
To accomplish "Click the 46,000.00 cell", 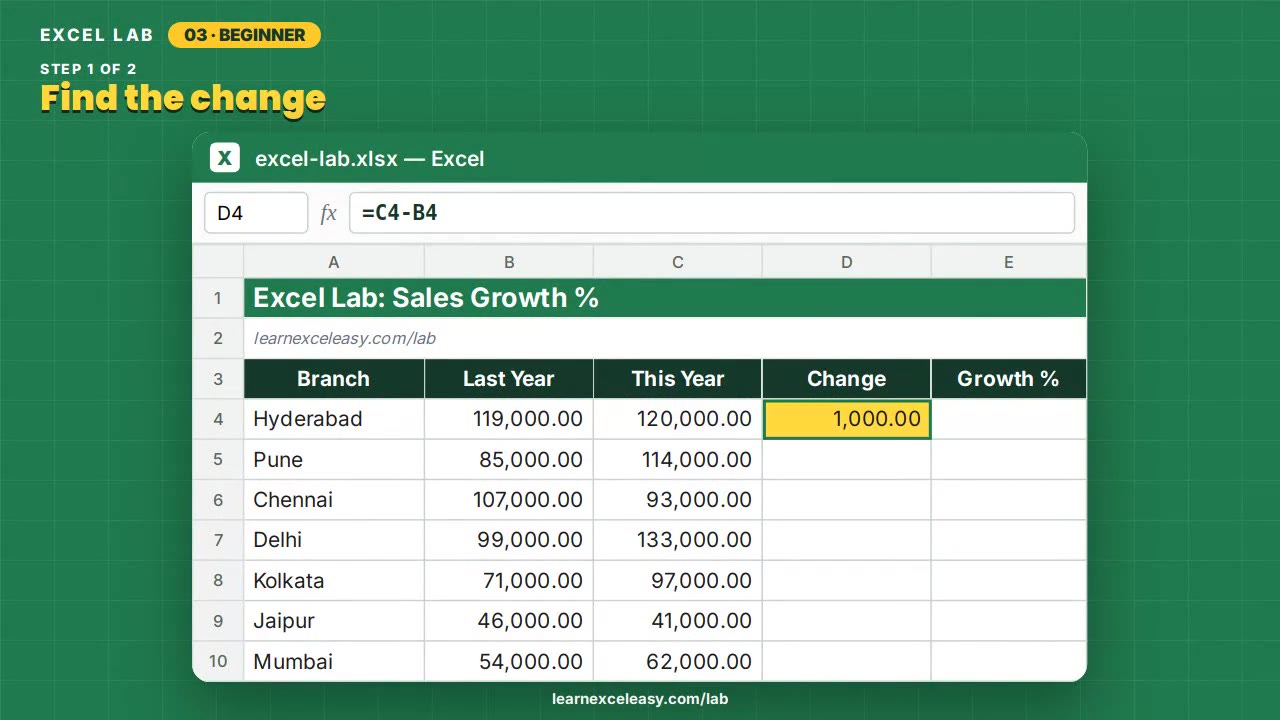I will pyautogui.click(x=509, y=621).
